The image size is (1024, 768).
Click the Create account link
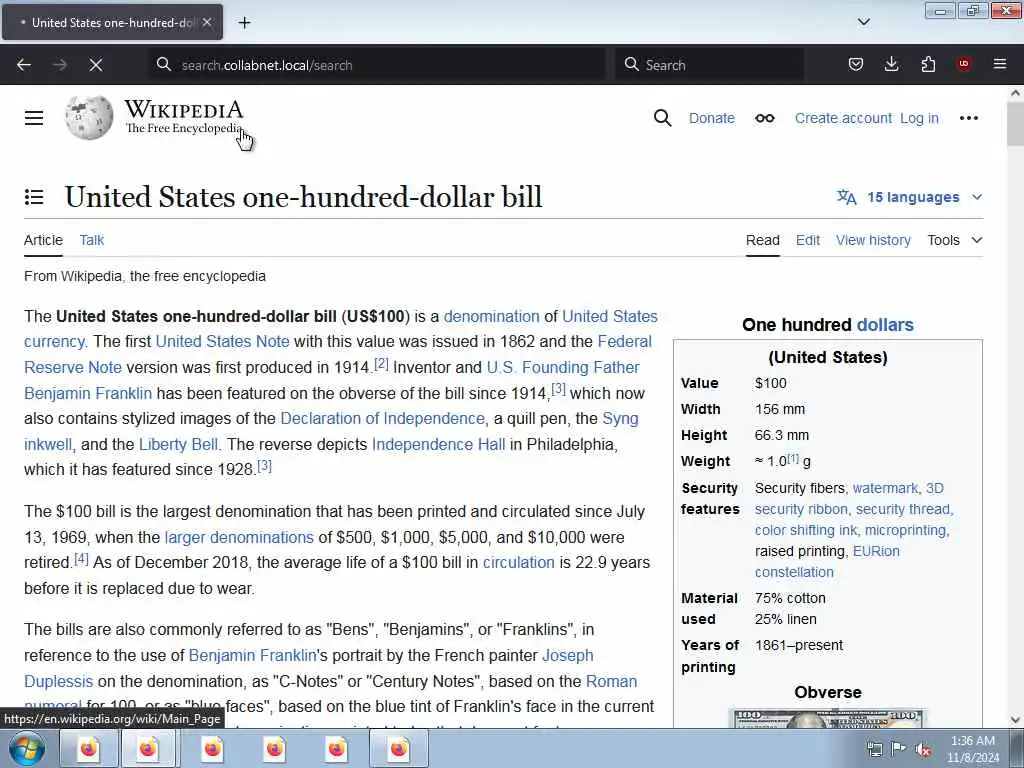tap(843, 118)
